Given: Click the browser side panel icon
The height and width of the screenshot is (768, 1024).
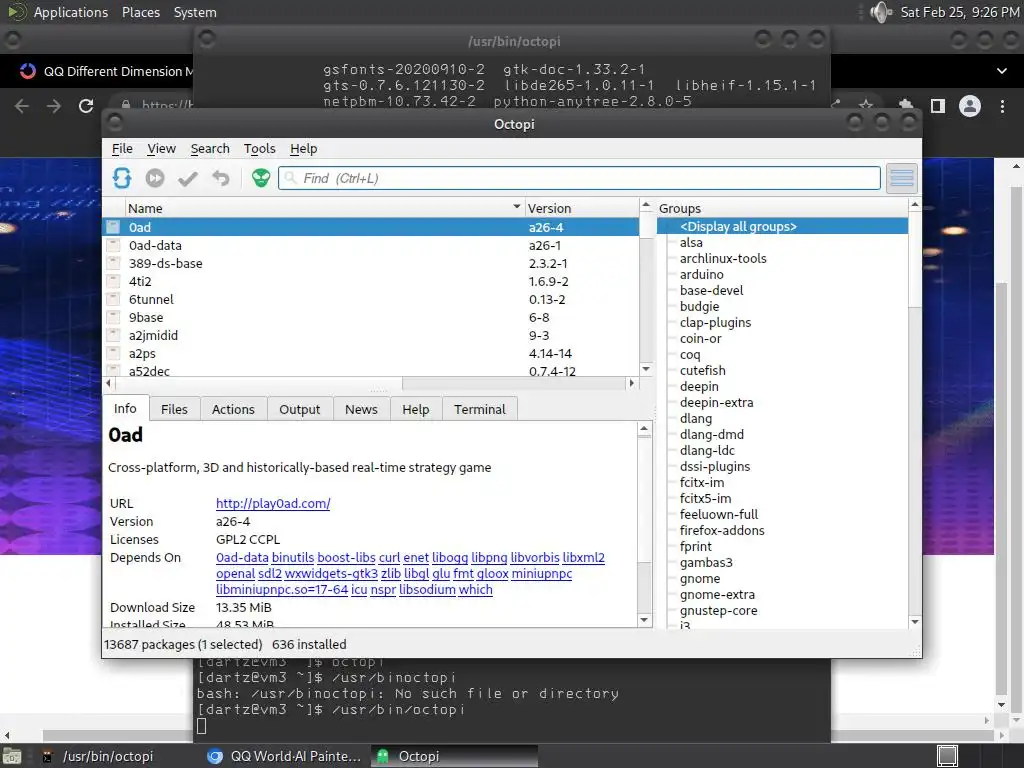Looking at the screenshot, I should pos(938,106).
